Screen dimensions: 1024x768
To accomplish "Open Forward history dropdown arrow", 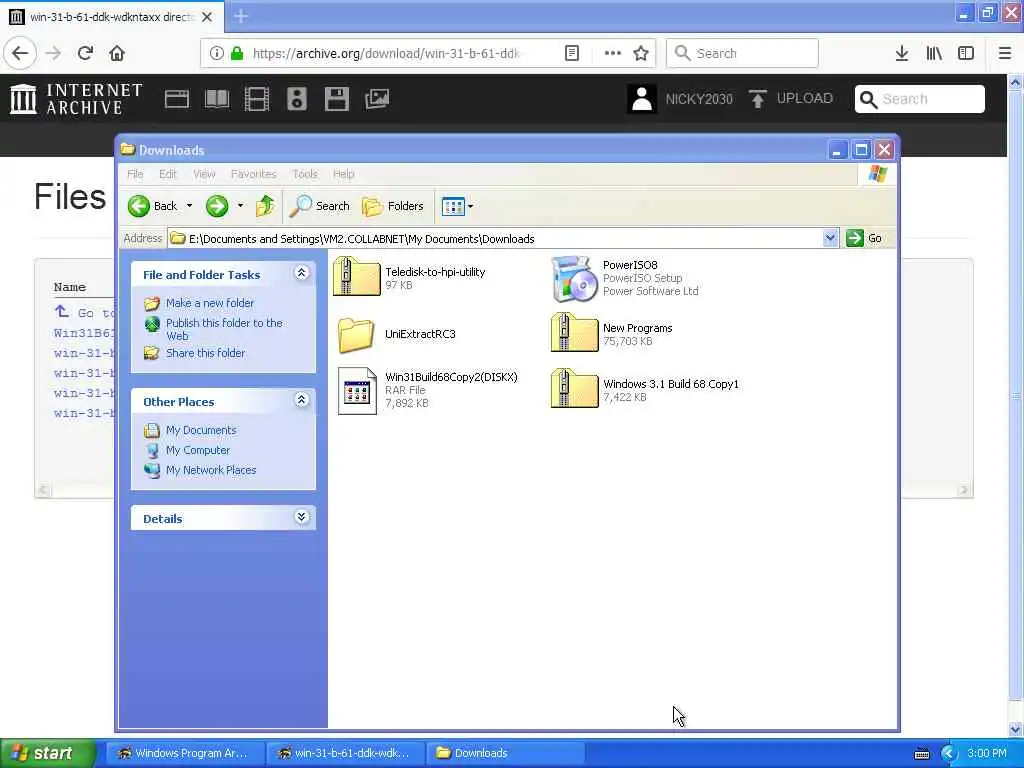I will point(240,206).
